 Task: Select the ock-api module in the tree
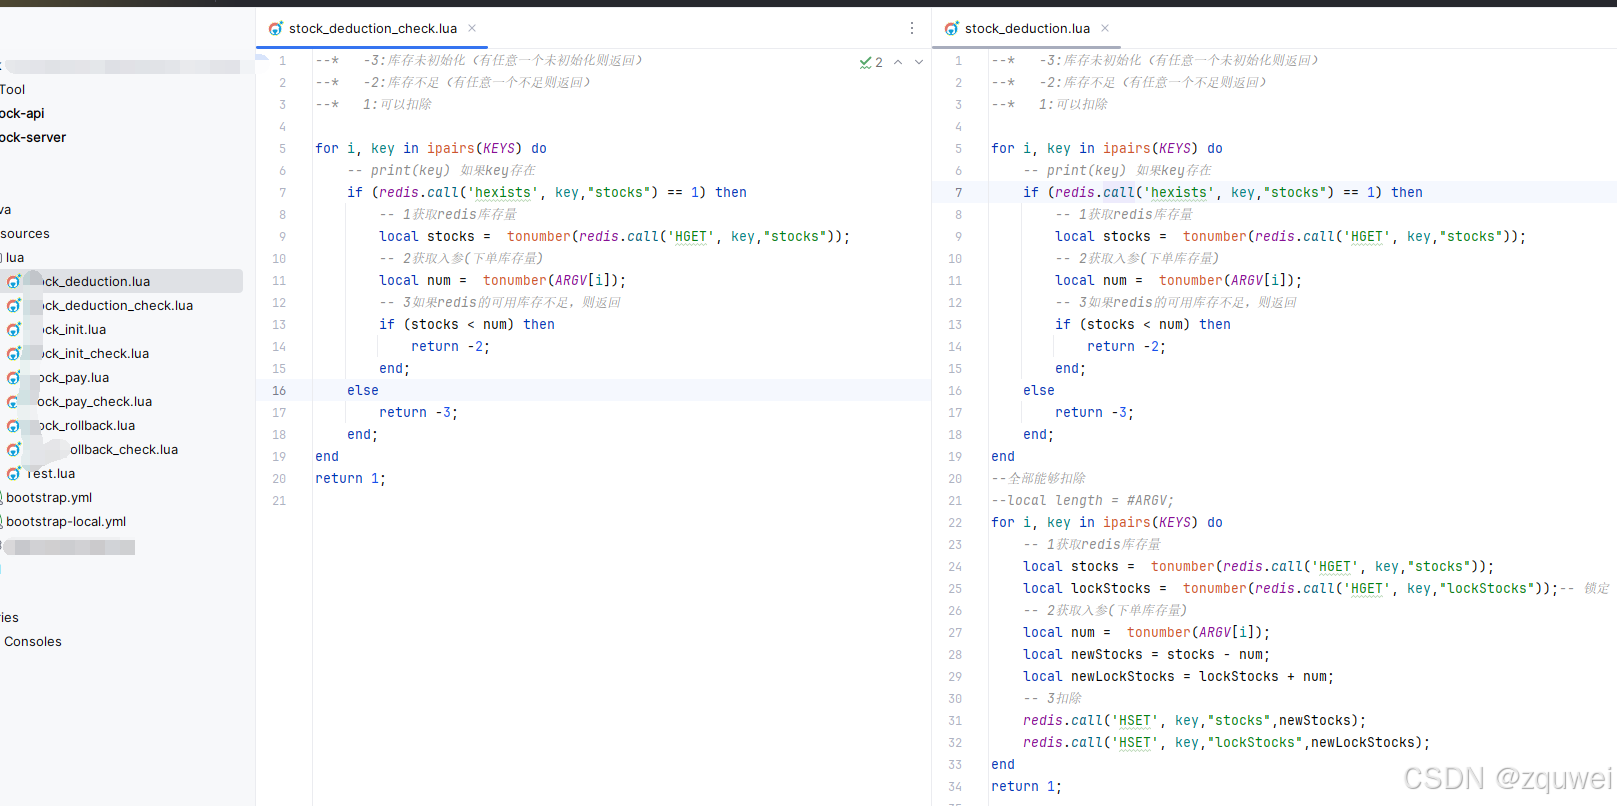pos(22,114)
